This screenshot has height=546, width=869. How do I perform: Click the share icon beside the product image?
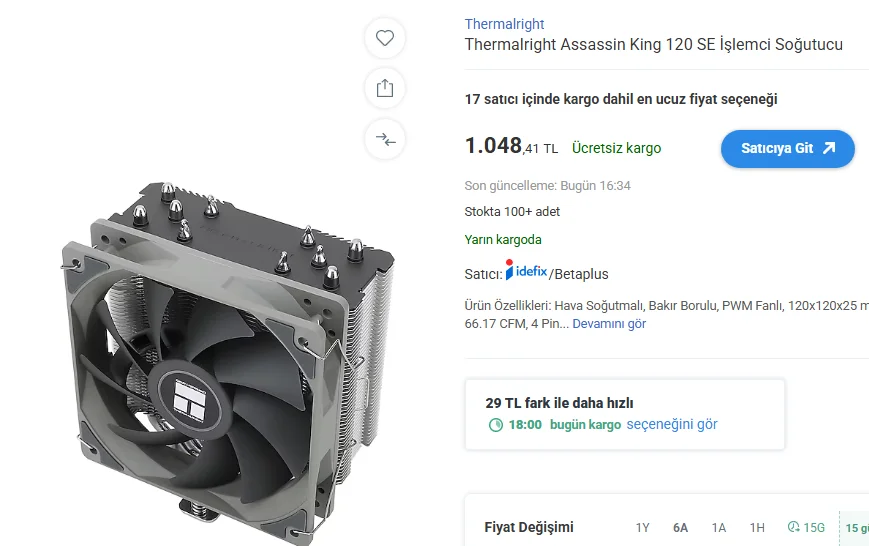click(385, 88)
